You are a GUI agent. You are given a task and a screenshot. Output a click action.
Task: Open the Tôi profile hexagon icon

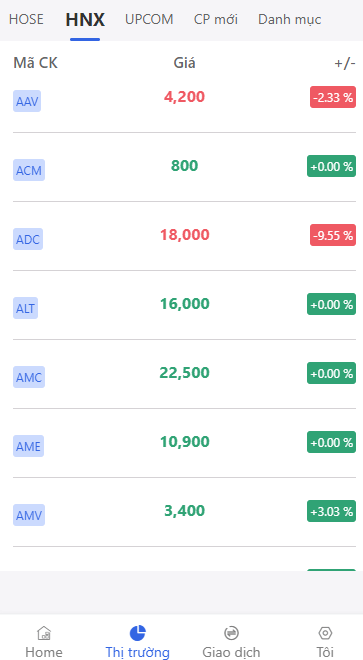325,633
